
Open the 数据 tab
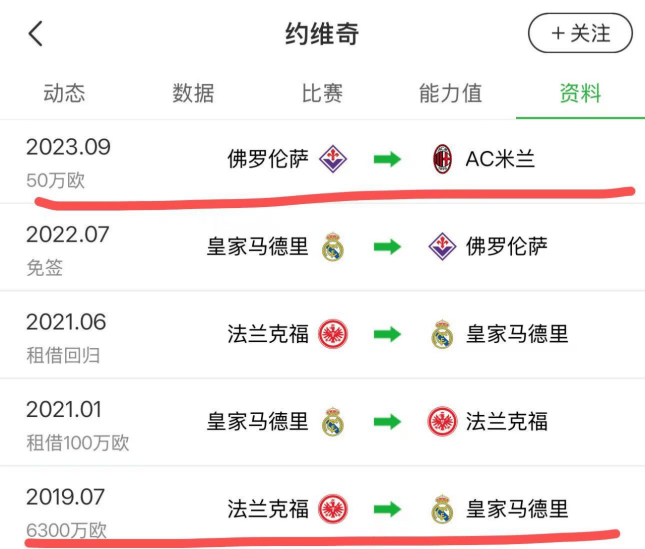(193, 94)
